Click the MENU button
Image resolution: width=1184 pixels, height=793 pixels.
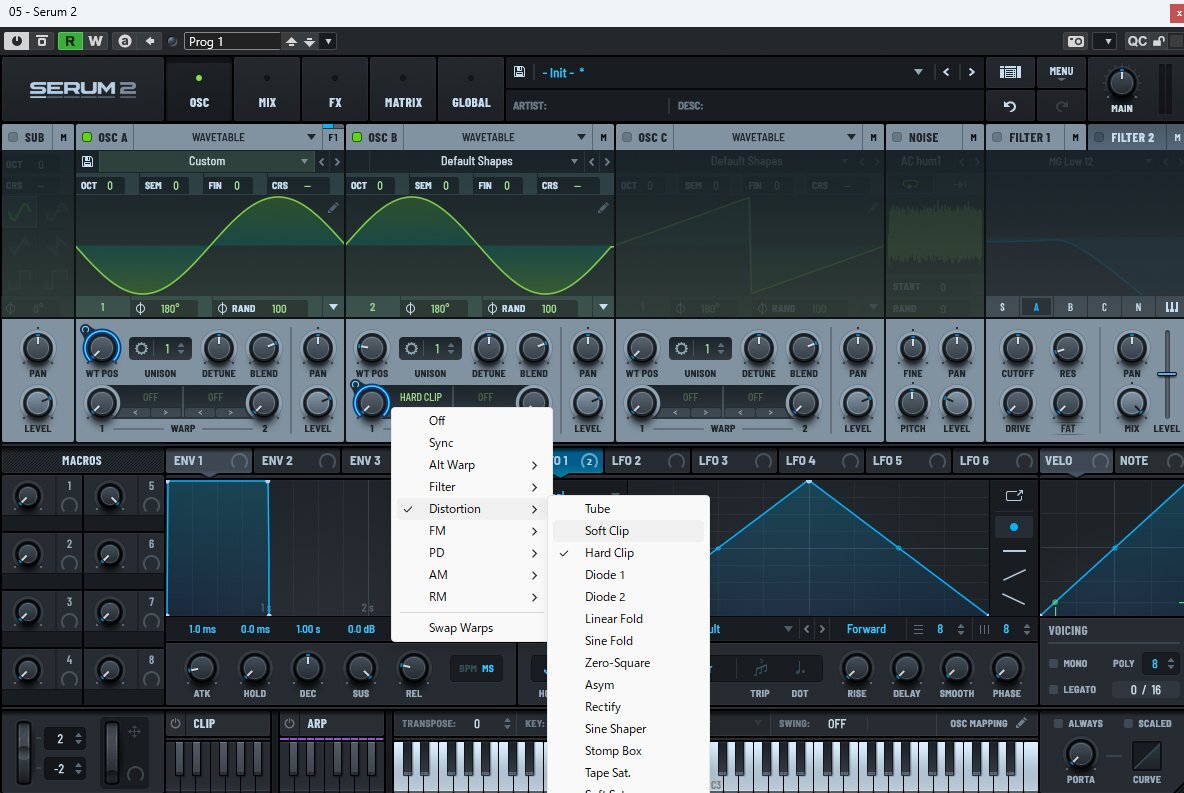pyautogui.click(x=1061, y=72)
